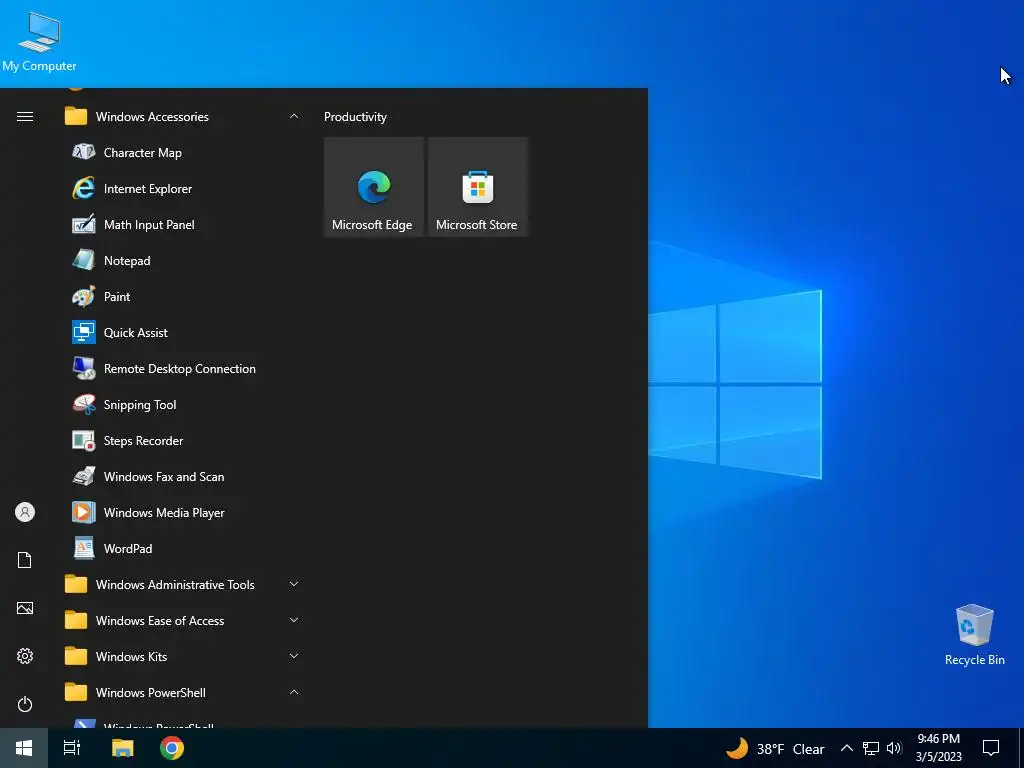Open the clock showing 9:46 PM
The width and height of the screenshot is (1024, 768).
click(x=938, y=748)
